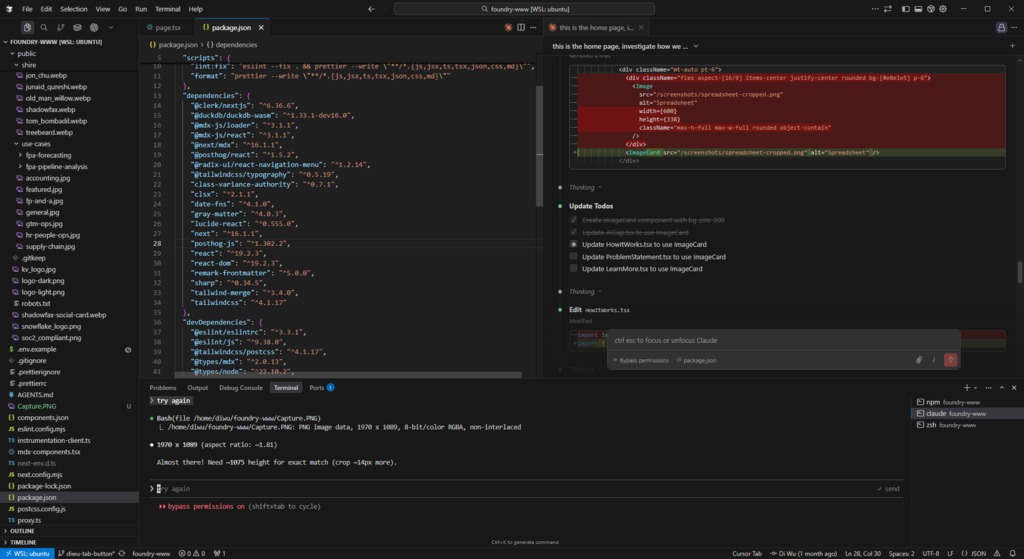The image size is (1024, 559).
Task: Click the swap arrows icon in title bar
Action: (x=888, y=9)
